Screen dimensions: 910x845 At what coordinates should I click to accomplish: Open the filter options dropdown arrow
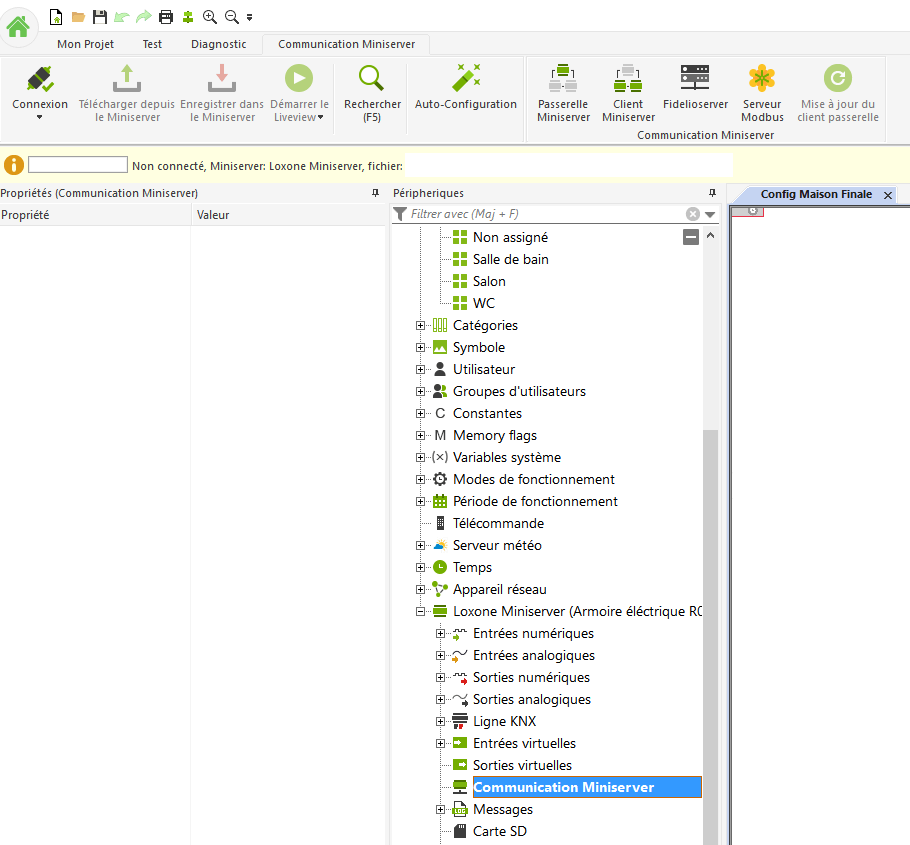tap(710, 214)
